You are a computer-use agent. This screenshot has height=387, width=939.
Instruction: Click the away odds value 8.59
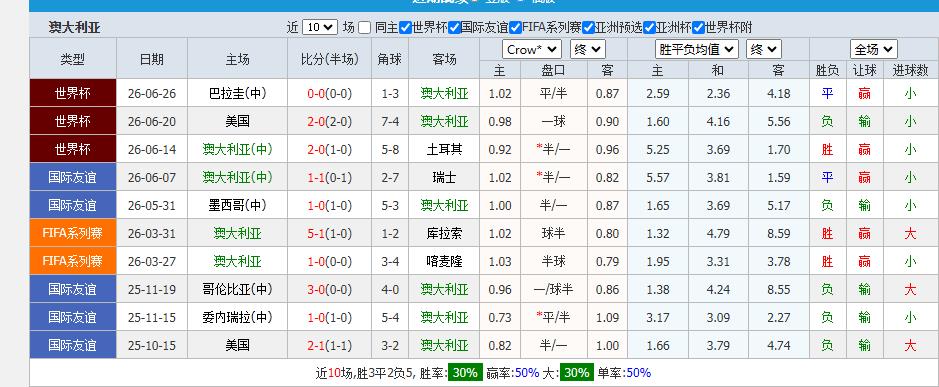pyautogui.click(x=779, y=233)
